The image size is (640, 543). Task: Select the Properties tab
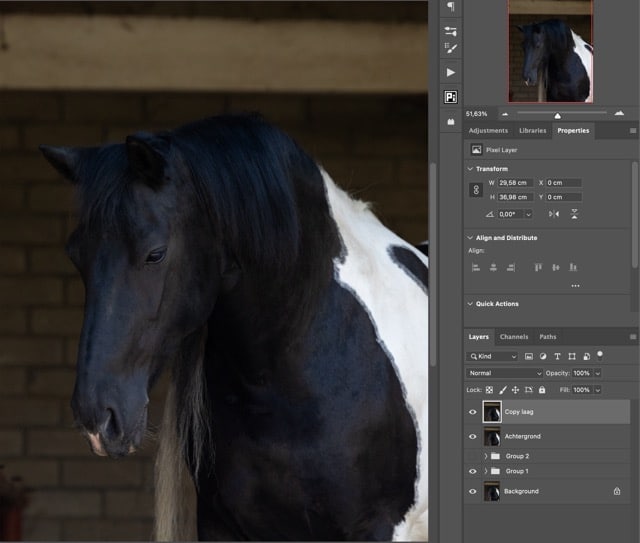coord(573,131)
